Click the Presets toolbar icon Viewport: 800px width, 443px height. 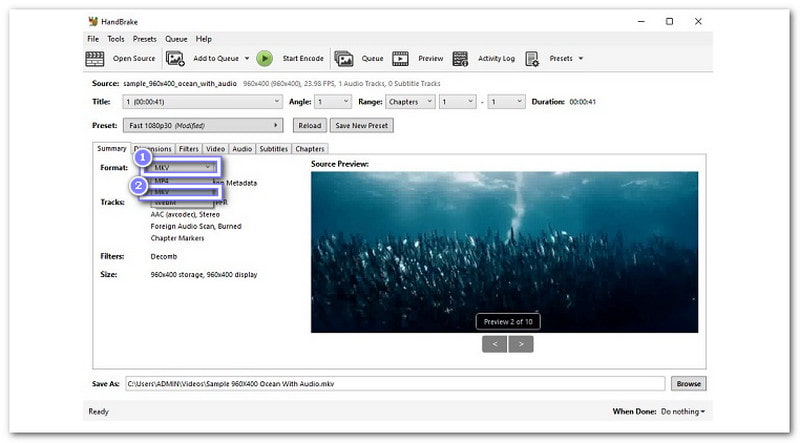(531, 59)
